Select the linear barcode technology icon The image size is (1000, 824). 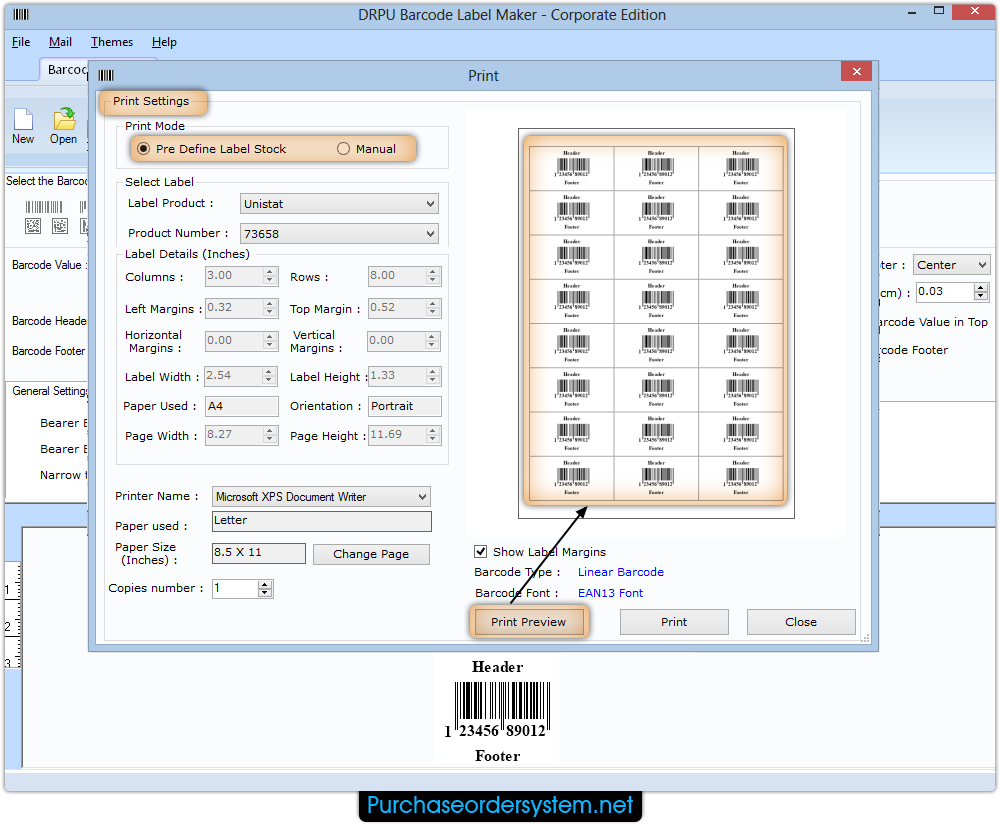tap(44, 206)
